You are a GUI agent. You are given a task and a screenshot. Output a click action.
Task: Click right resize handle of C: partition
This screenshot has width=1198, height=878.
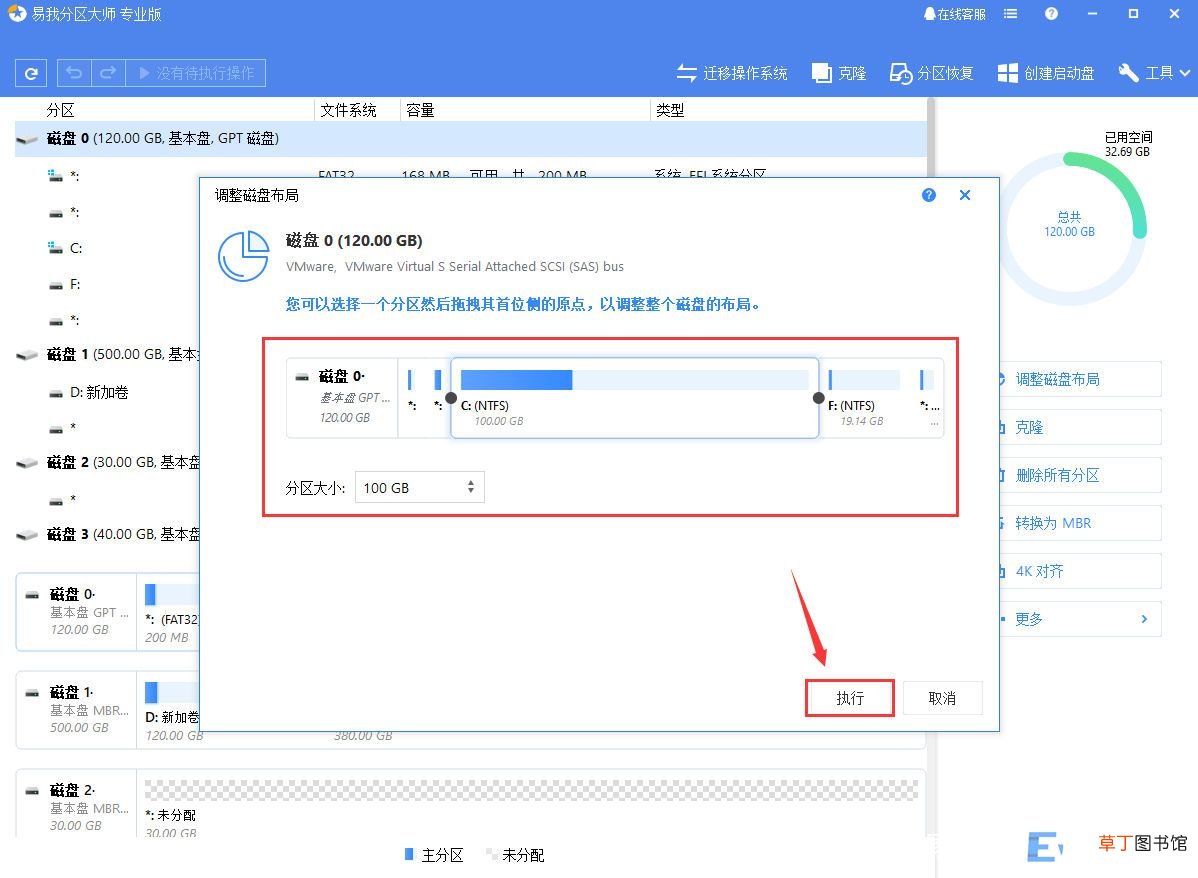click(x=818, y=397)
